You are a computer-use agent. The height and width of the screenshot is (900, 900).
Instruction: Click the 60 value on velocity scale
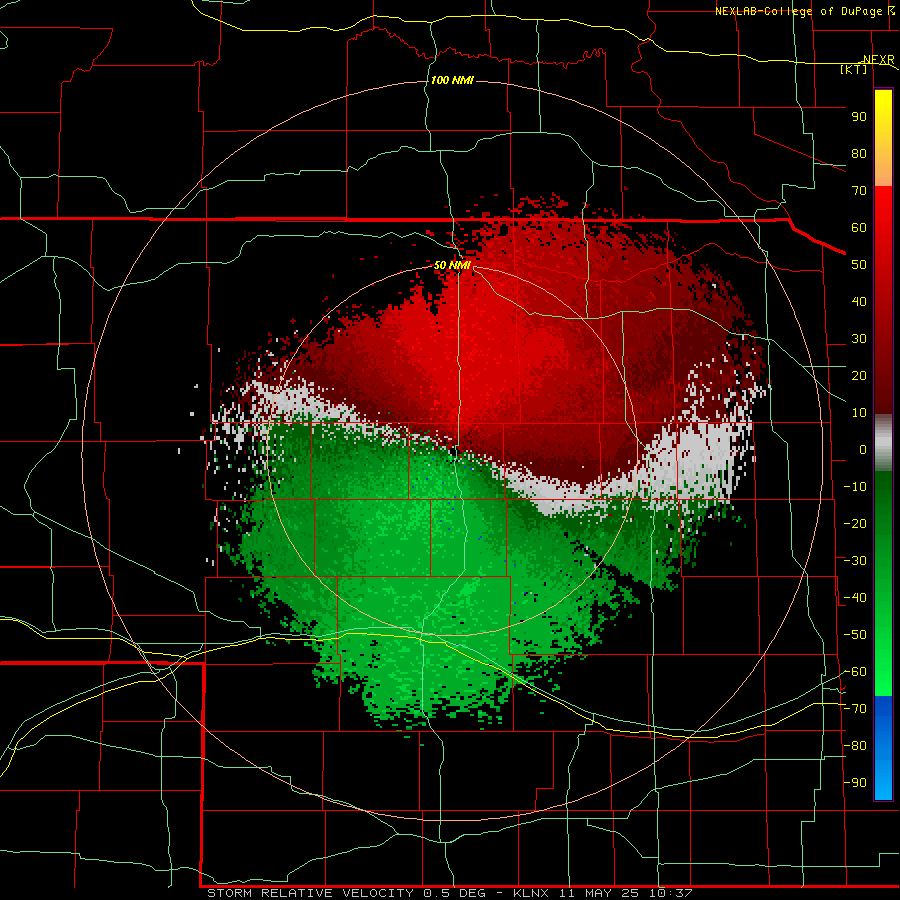point(859,227)
